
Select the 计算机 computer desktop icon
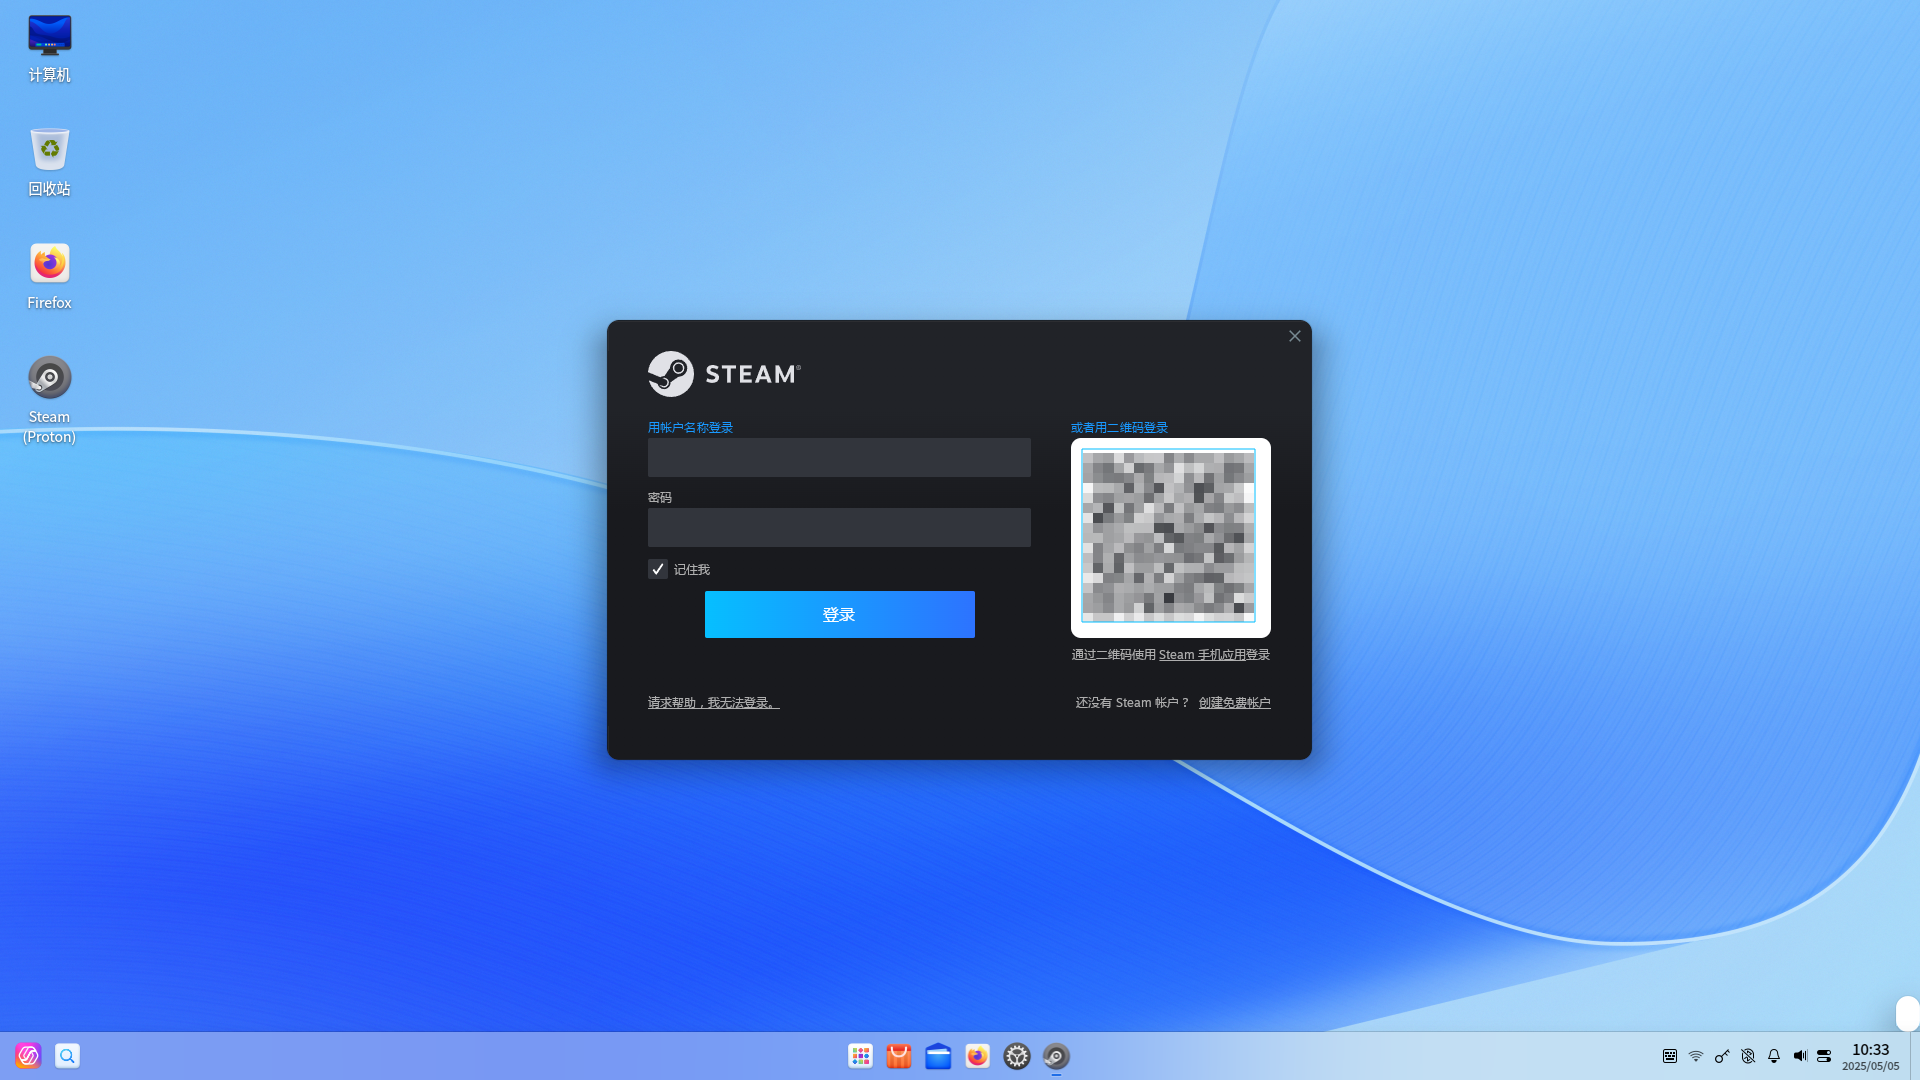49,48
